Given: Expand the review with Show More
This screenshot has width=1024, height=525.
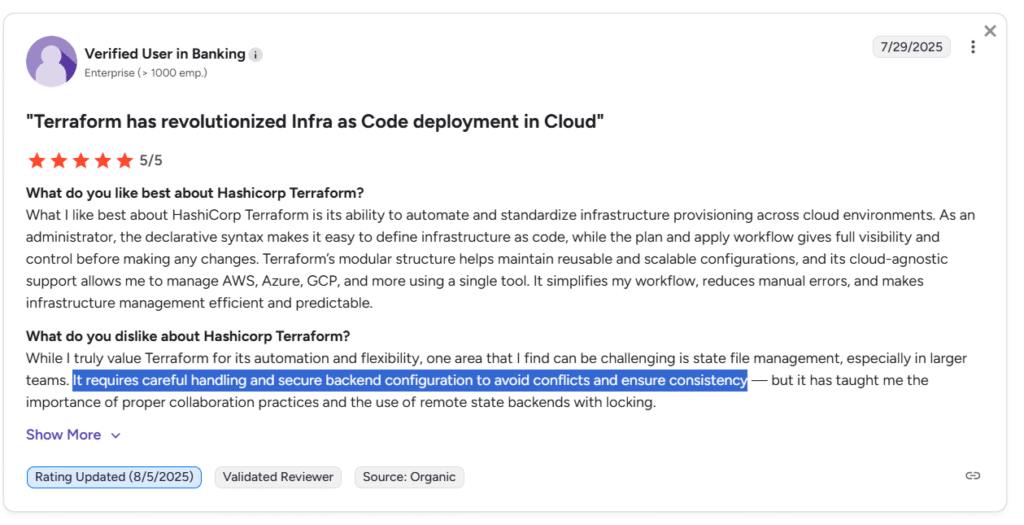Looking at the screenshot, I should click(63, 435).
